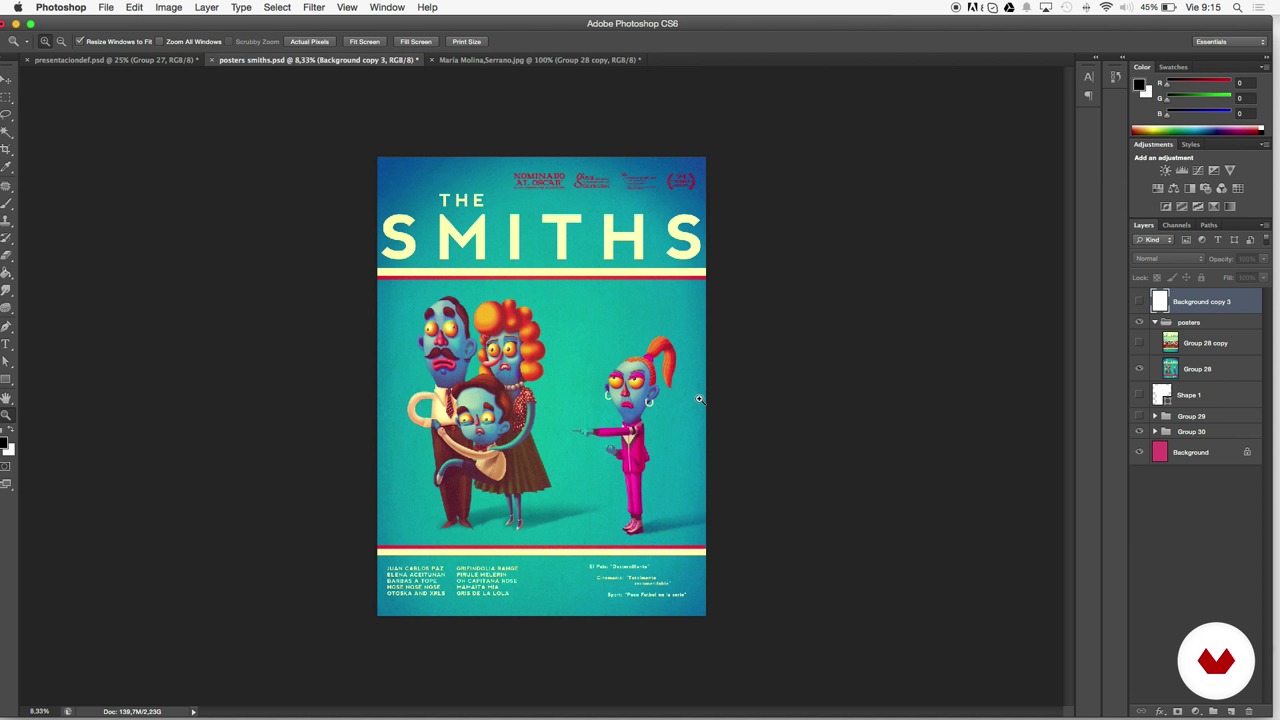Click the Color panel foreground swatch

point(1139,85)
